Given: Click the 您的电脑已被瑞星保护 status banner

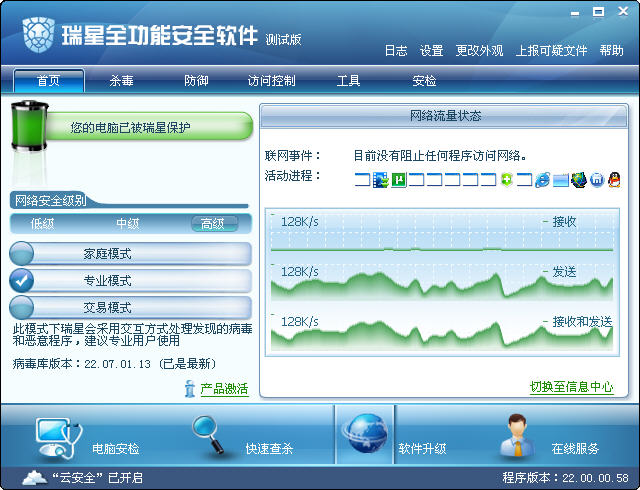Looking at the screenshot, I should coord(149,127).
